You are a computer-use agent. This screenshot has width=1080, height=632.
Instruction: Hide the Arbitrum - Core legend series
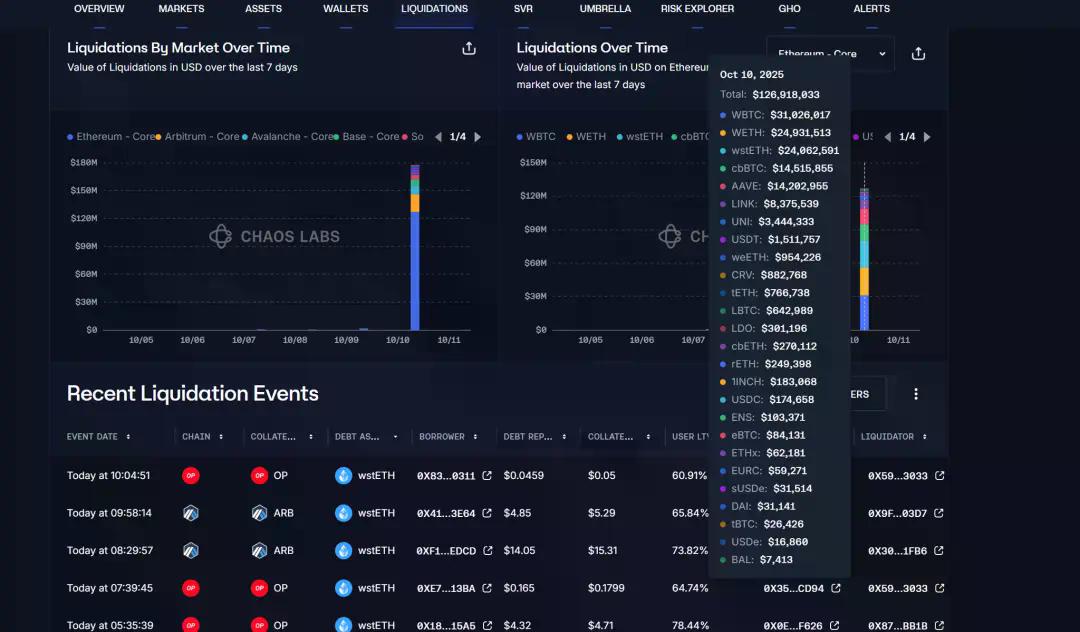[201, 137]
